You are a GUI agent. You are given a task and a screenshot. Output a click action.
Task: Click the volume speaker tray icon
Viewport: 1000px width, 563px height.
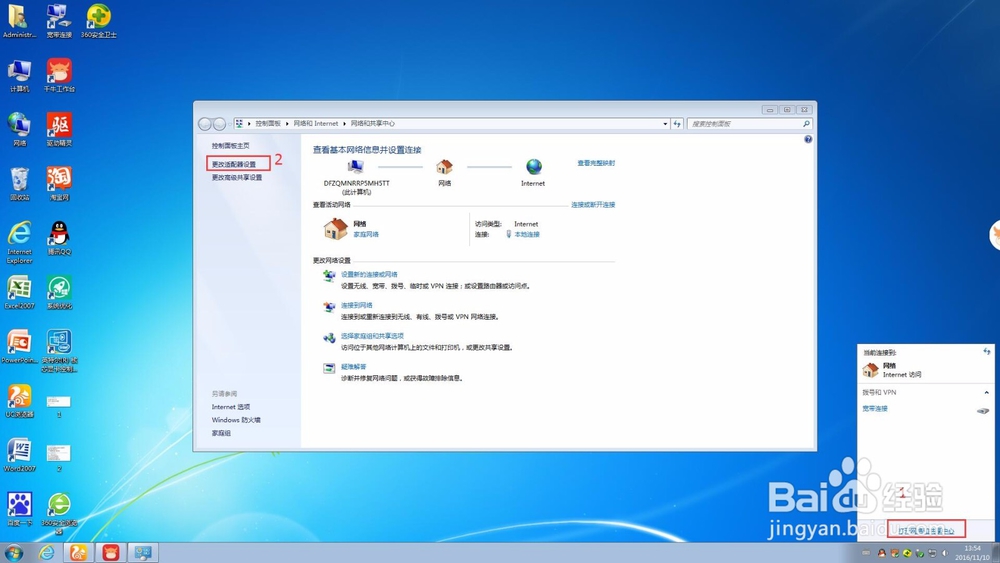pos(945,553)
